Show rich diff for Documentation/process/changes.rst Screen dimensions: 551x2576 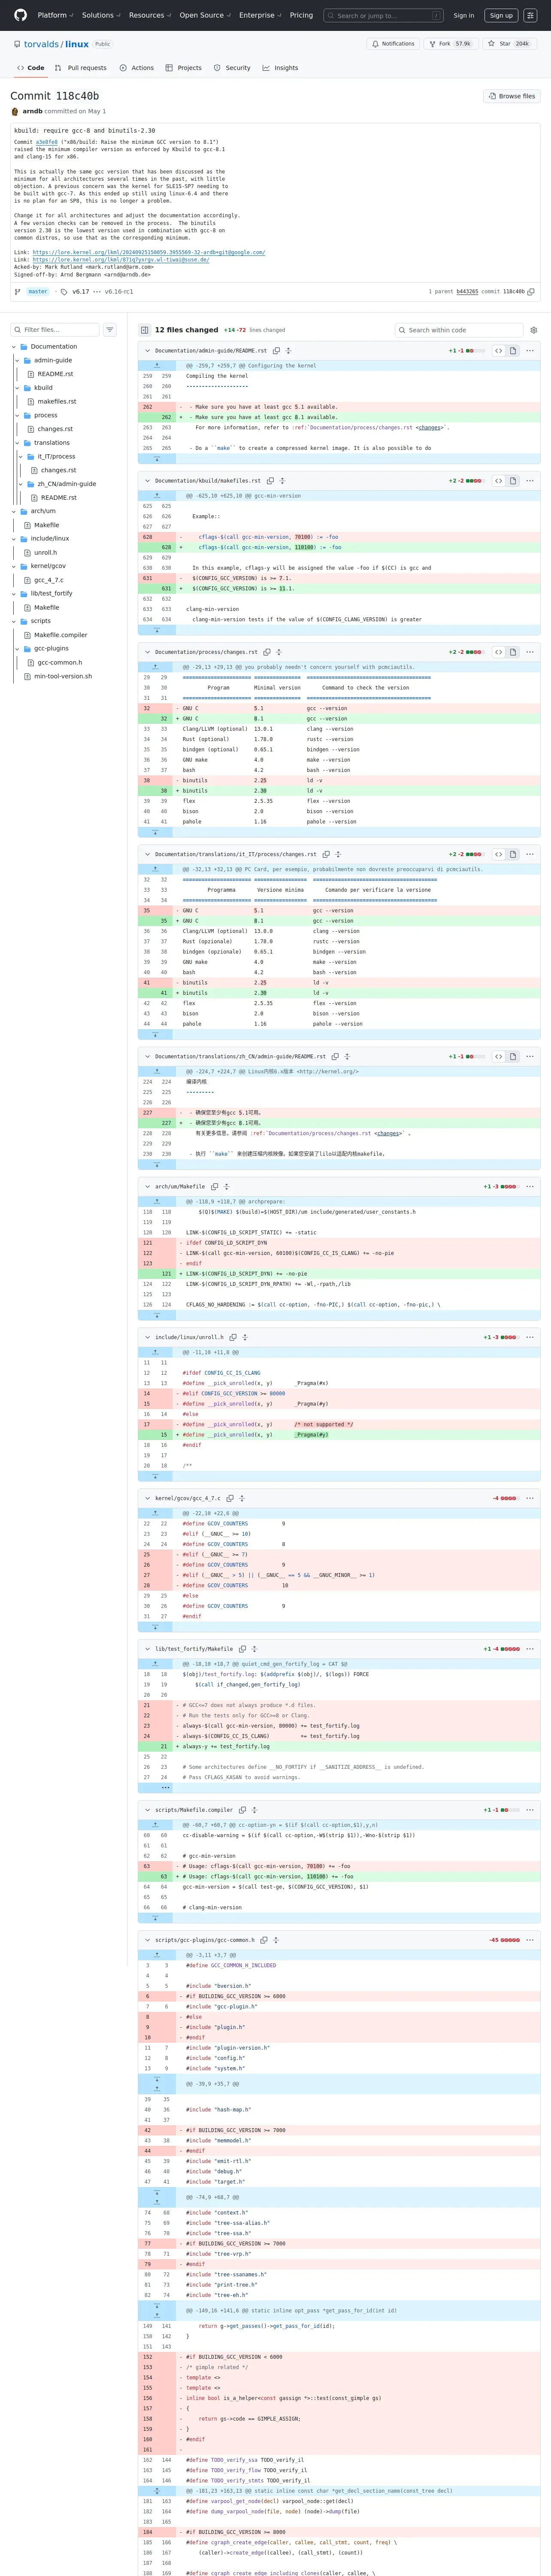pyautogui.click(x=512, y=652)
